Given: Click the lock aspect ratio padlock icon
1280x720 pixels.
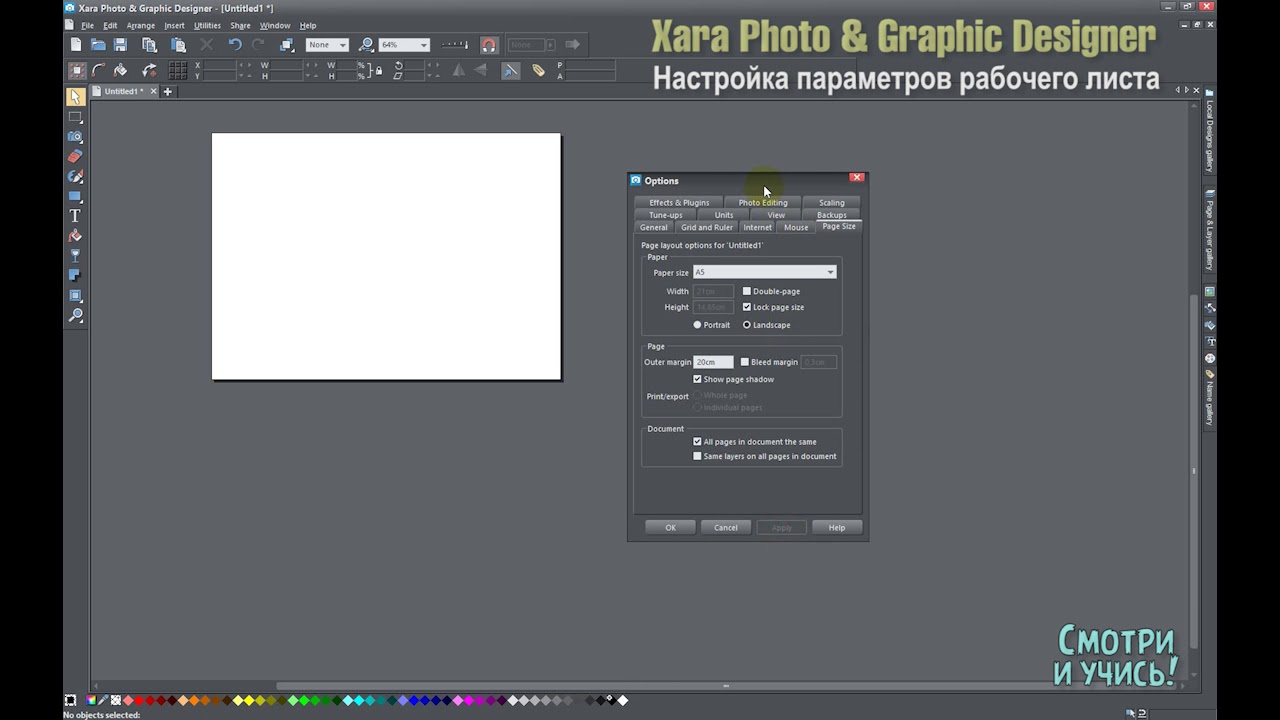Looking at the screenshot, I should (379, 70).
